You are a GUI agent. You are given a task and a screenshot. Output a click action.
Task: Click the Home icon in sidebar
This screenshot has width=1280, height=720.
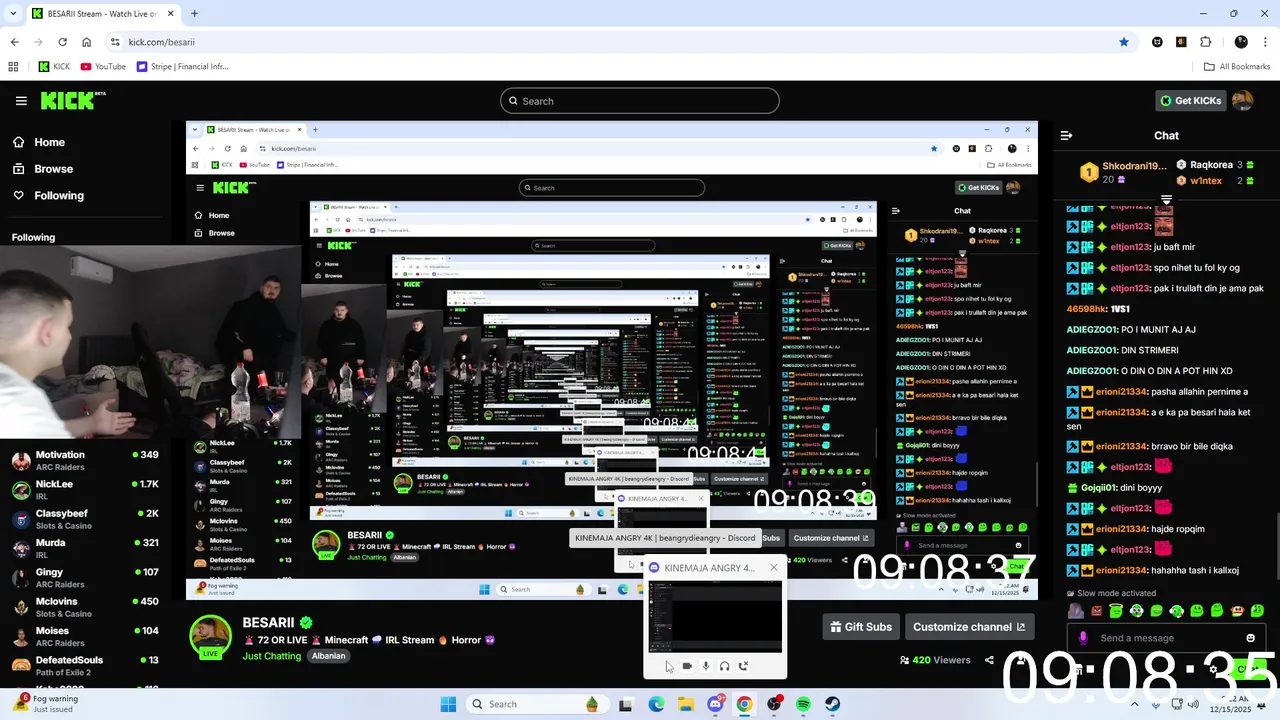[x=19, y=142]
